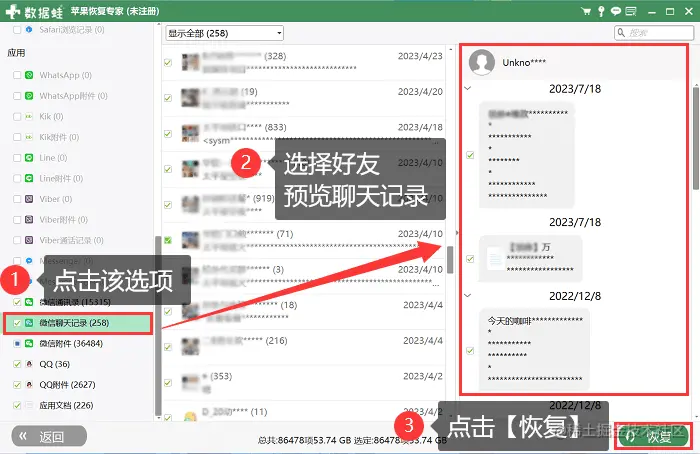The width and height of the screenshot is (700, 454).
Task: Click the WhatsApp (0) app icon
Action: pyautogui.click(x=29, y=75)
